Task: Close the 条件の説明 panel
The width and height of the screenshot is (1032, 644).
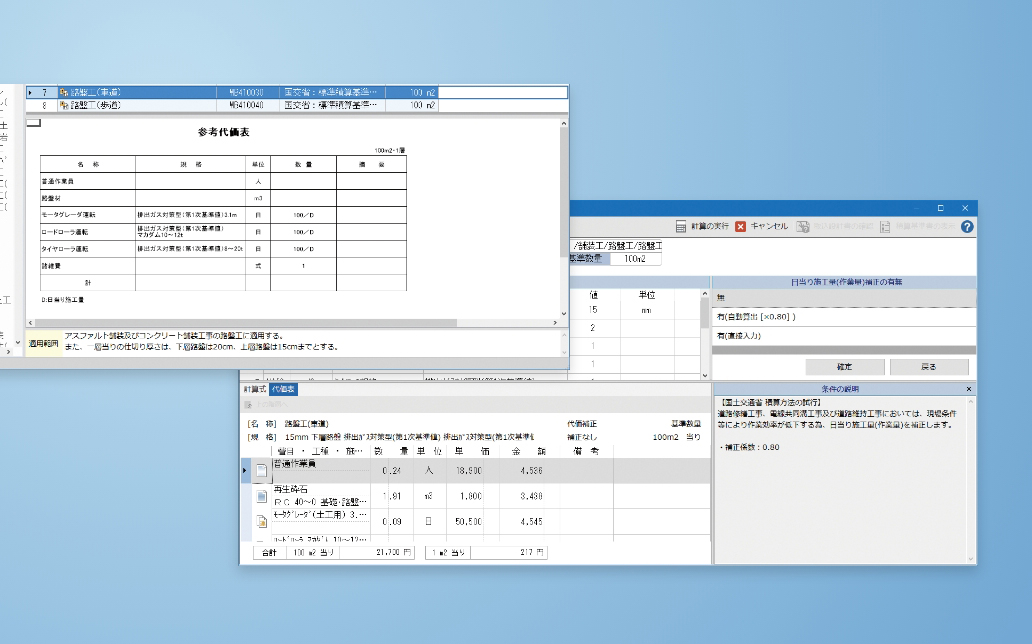Action: pos(968,389)
